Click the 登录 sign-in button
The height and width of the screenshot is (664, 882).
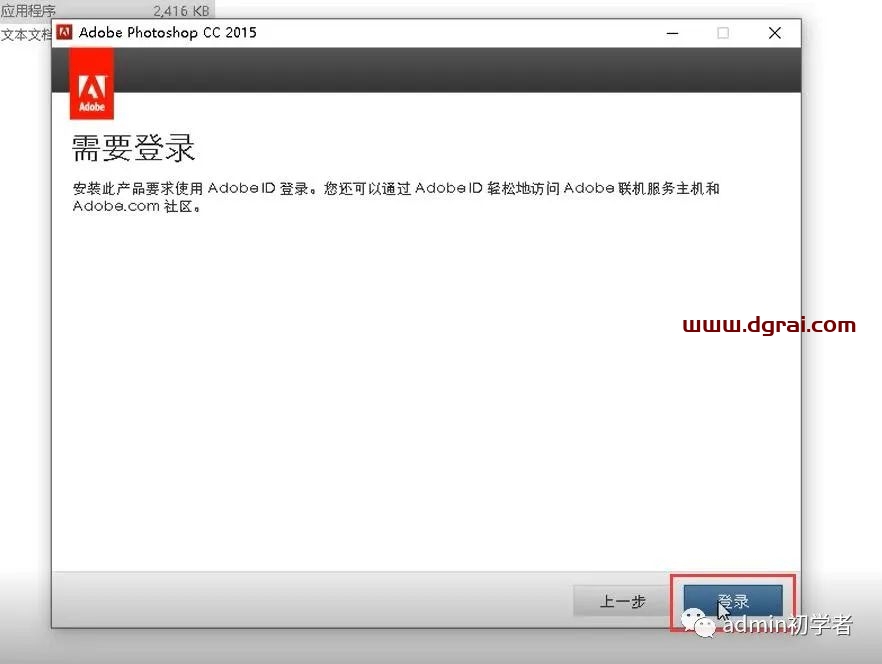(x=732, y=601)
